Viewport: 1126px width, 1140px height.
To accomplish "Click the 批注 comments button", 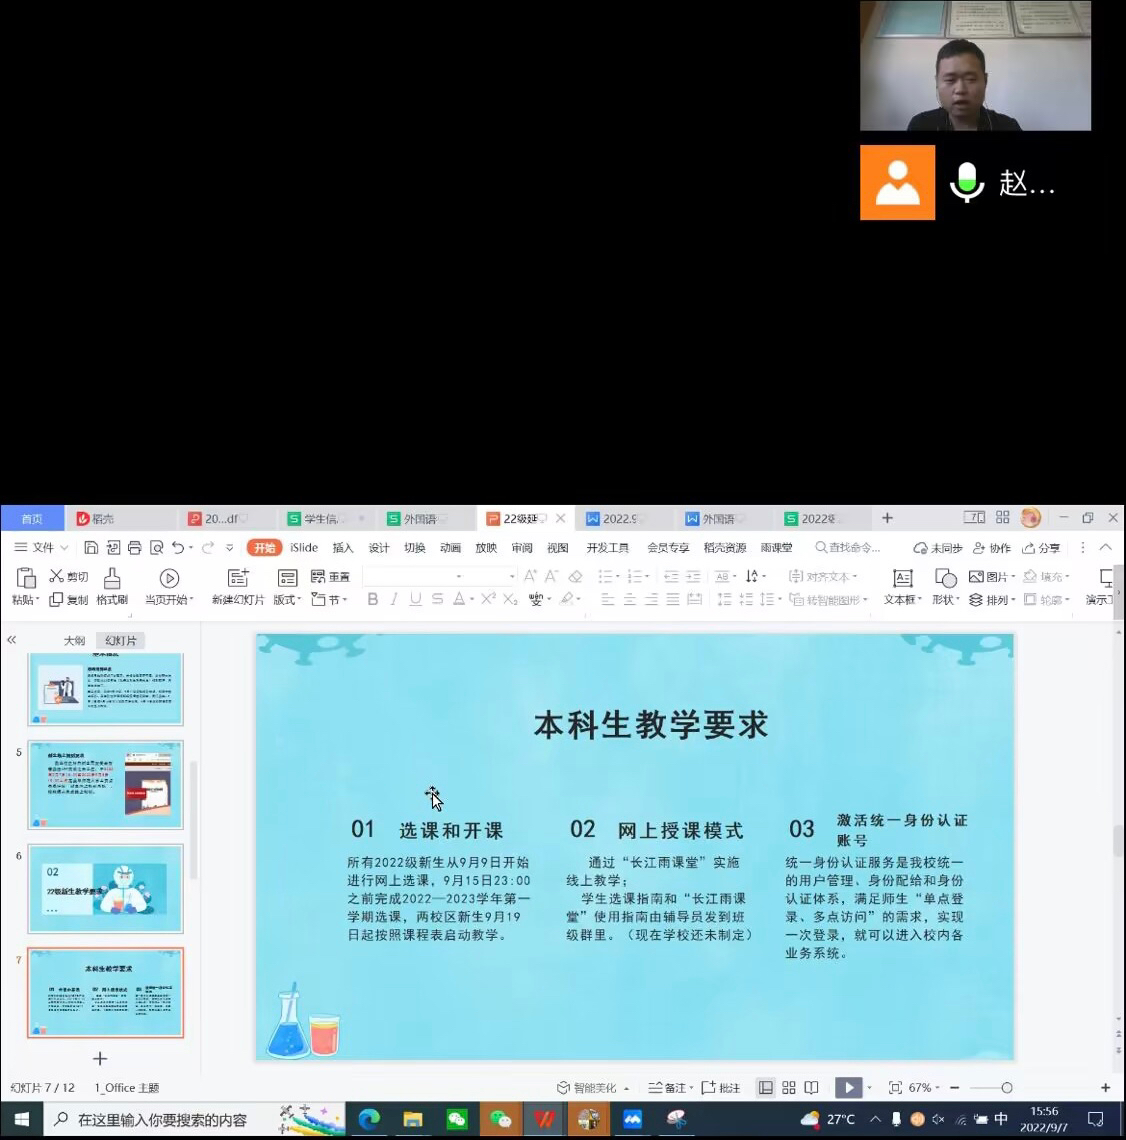I will click(x=721, y=1088).
